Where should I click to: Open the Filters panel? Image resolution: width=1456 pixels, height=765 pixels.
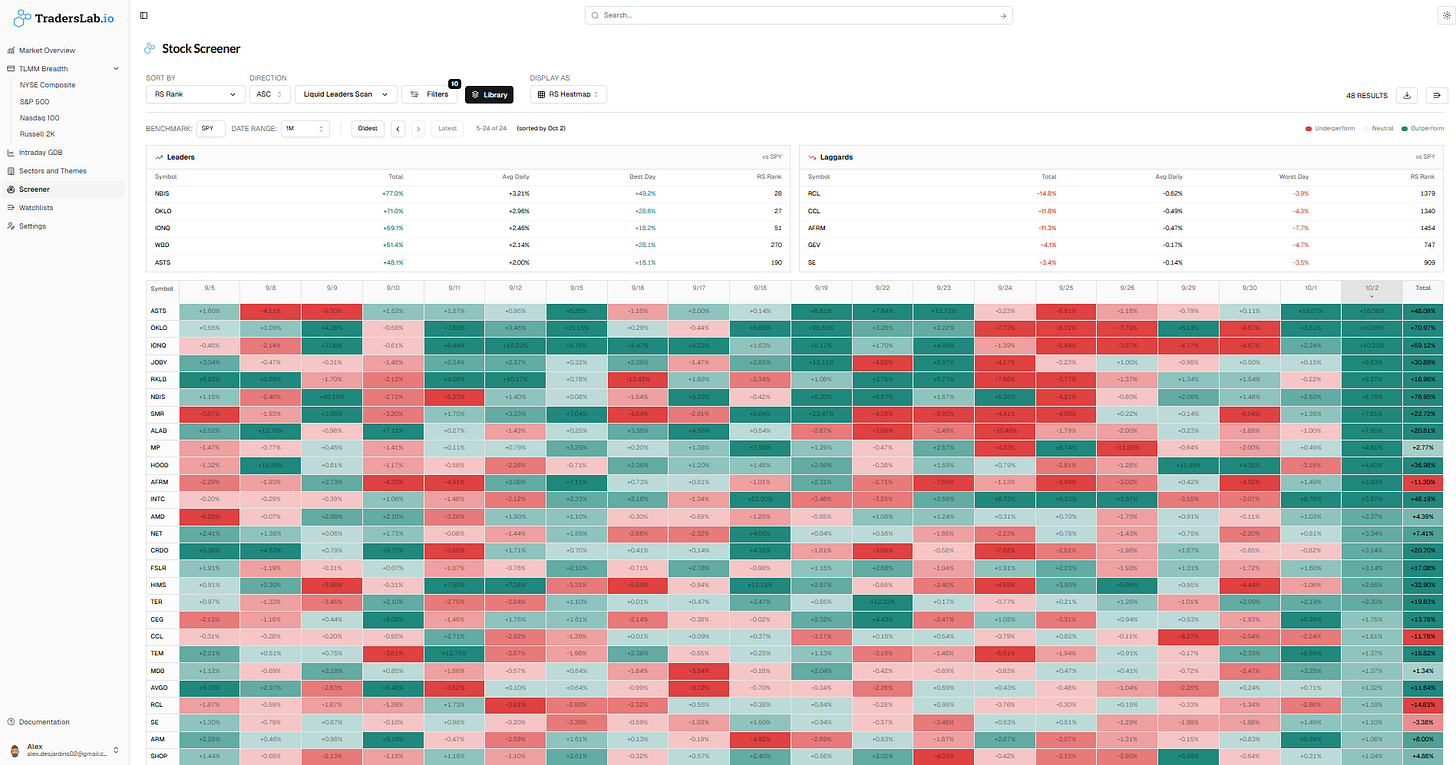429,95
